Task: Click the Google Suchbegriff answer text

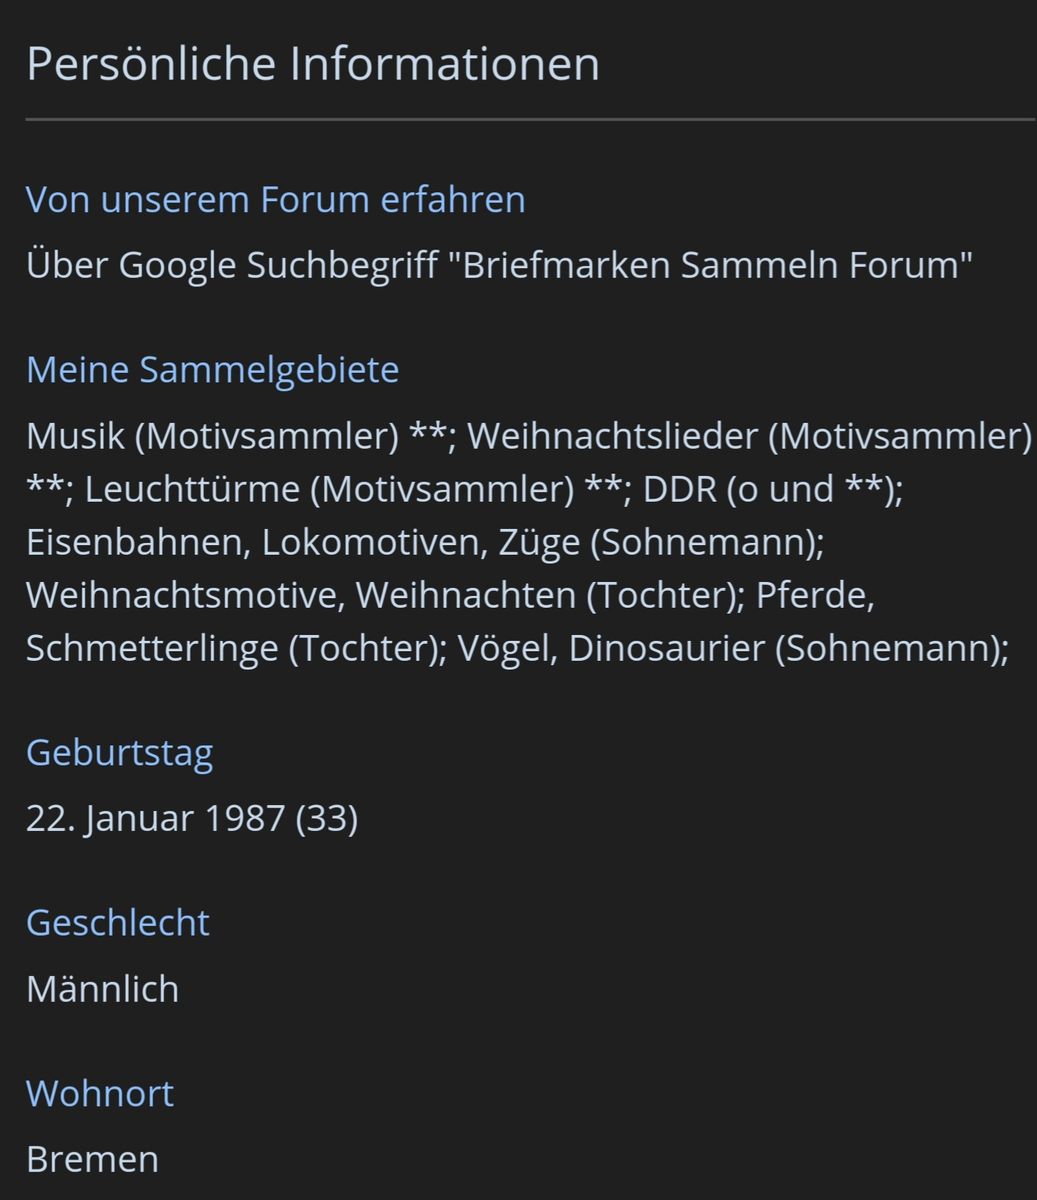Action: pos(500,266)
